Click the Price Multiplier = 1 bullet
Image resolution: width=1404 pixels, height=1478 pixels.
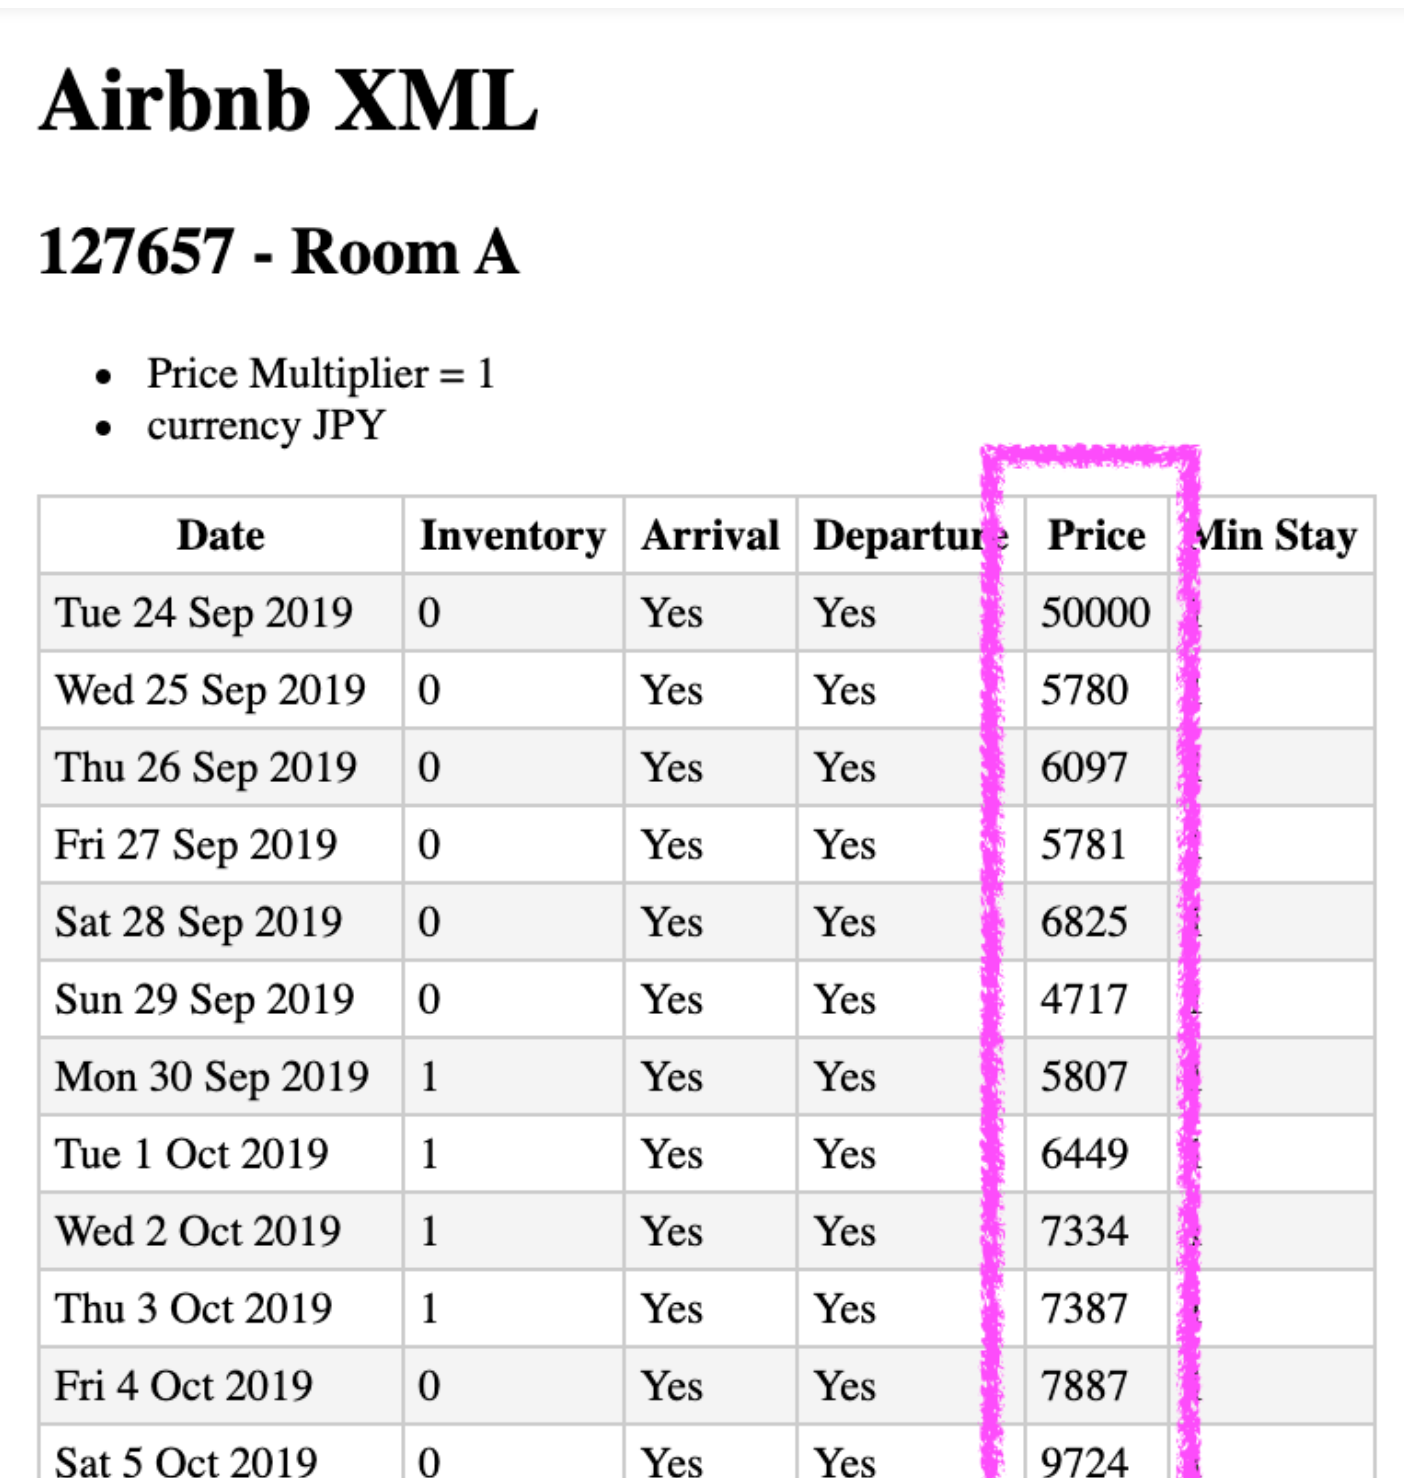click(x=320, y=374)
